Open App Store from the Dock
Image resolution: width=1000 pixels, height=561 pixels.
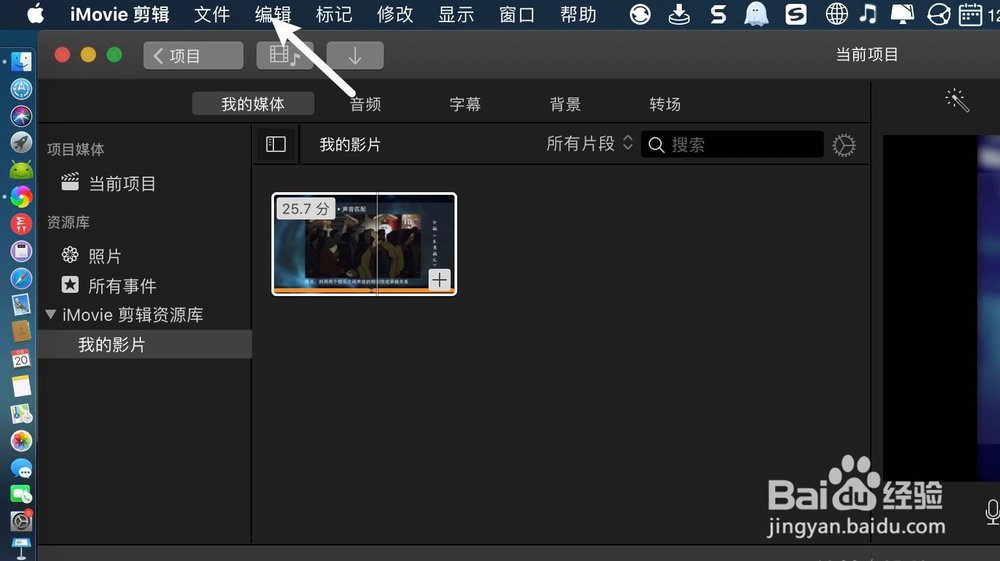(21, 89)
